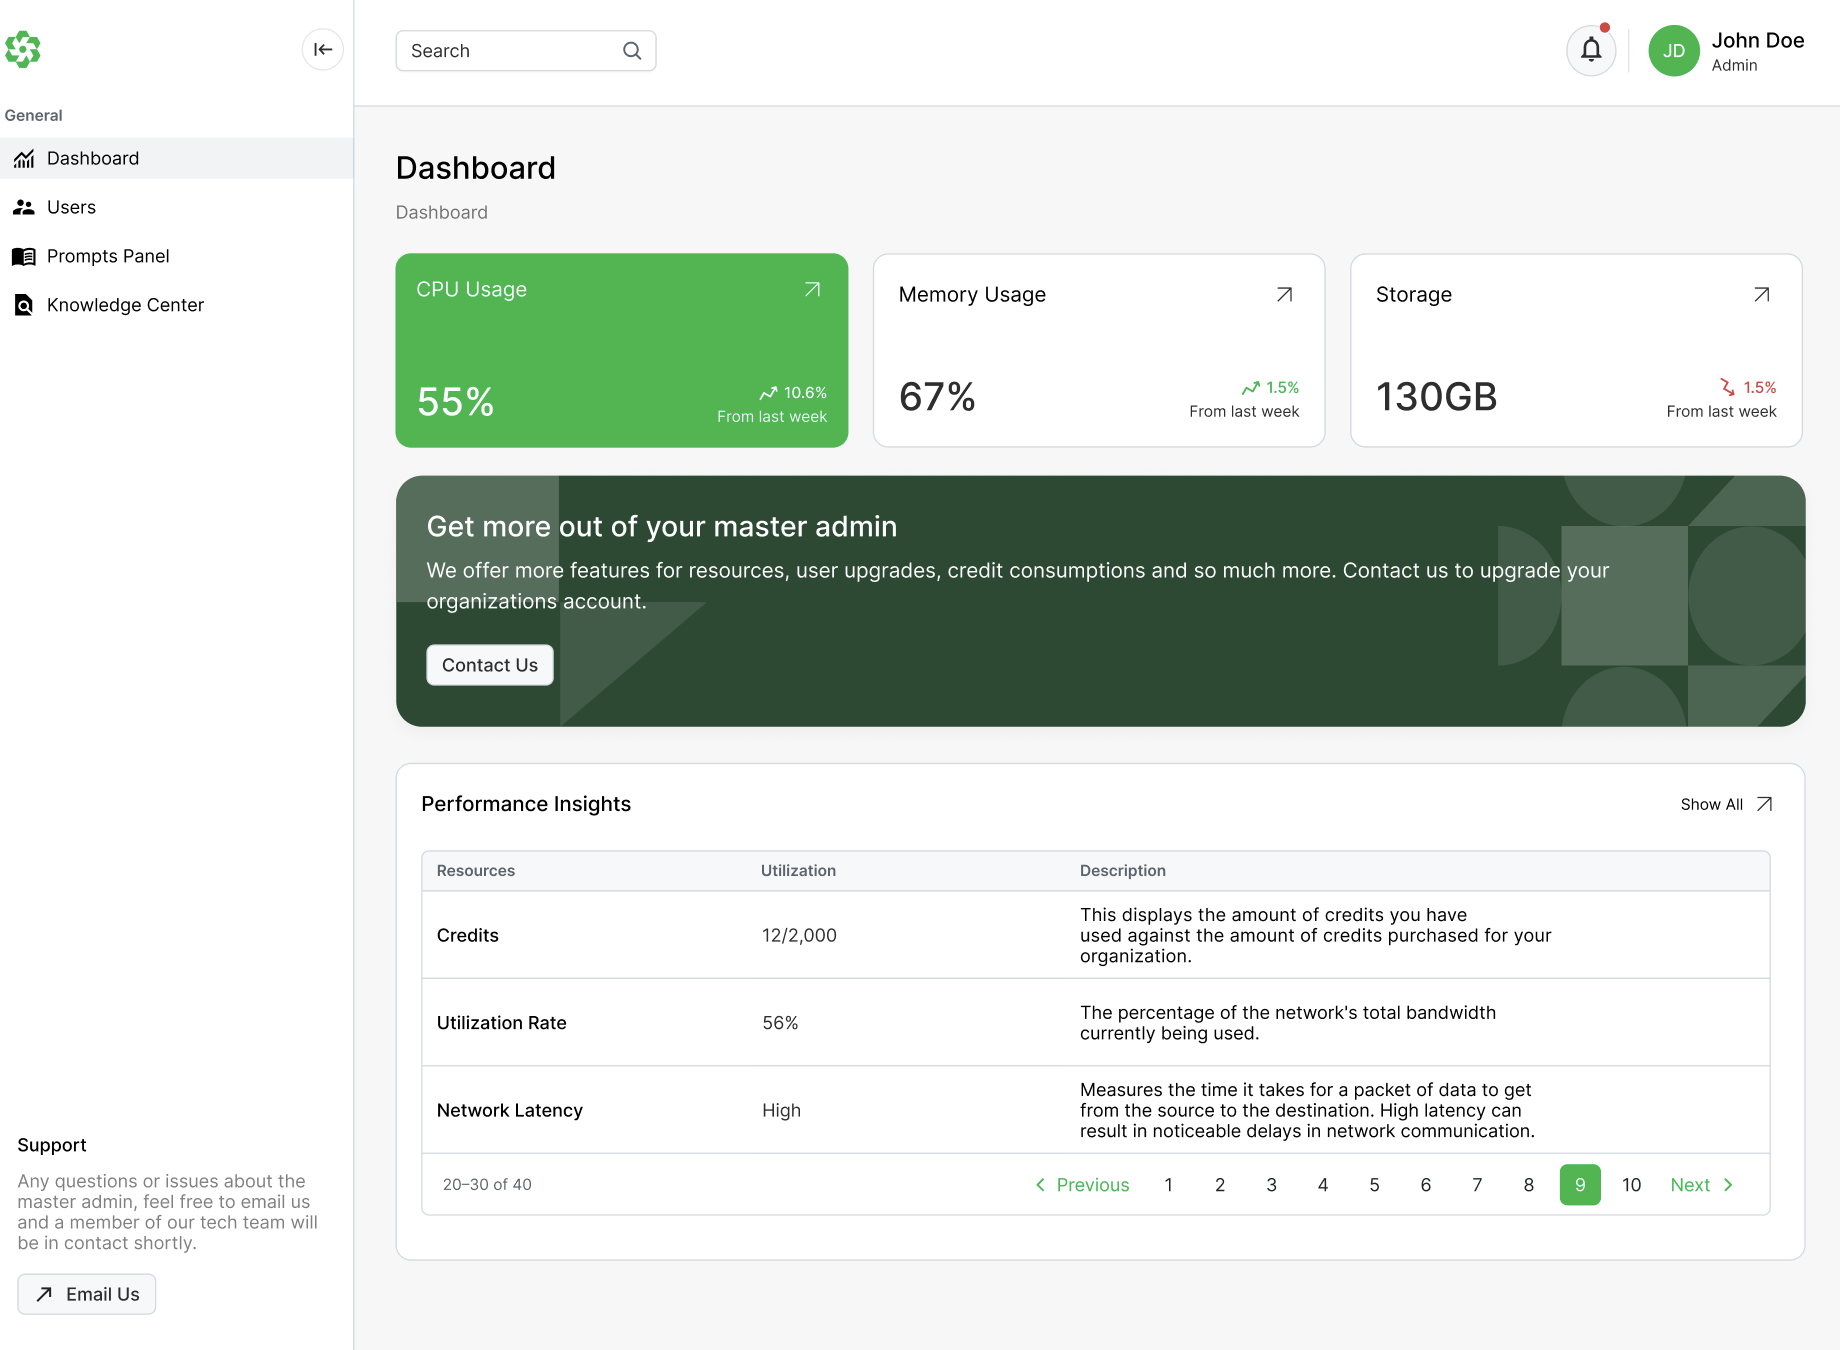Focus the Search input field
The height and width of the screenshot is (1350, 1840).
(526, 51)
